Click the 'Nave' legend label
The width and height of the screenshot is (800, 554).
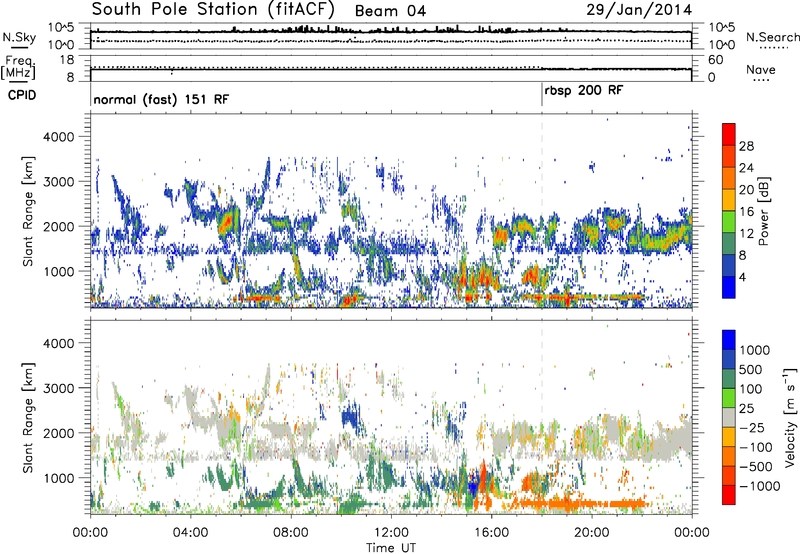pyautogui.click(x=761, y=70)
